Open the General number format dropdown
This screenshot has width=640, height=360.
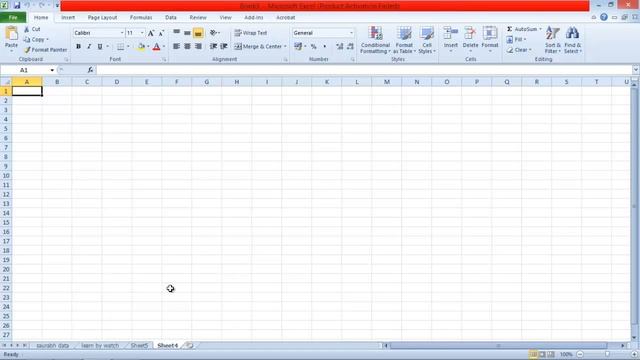coord(351,33)
